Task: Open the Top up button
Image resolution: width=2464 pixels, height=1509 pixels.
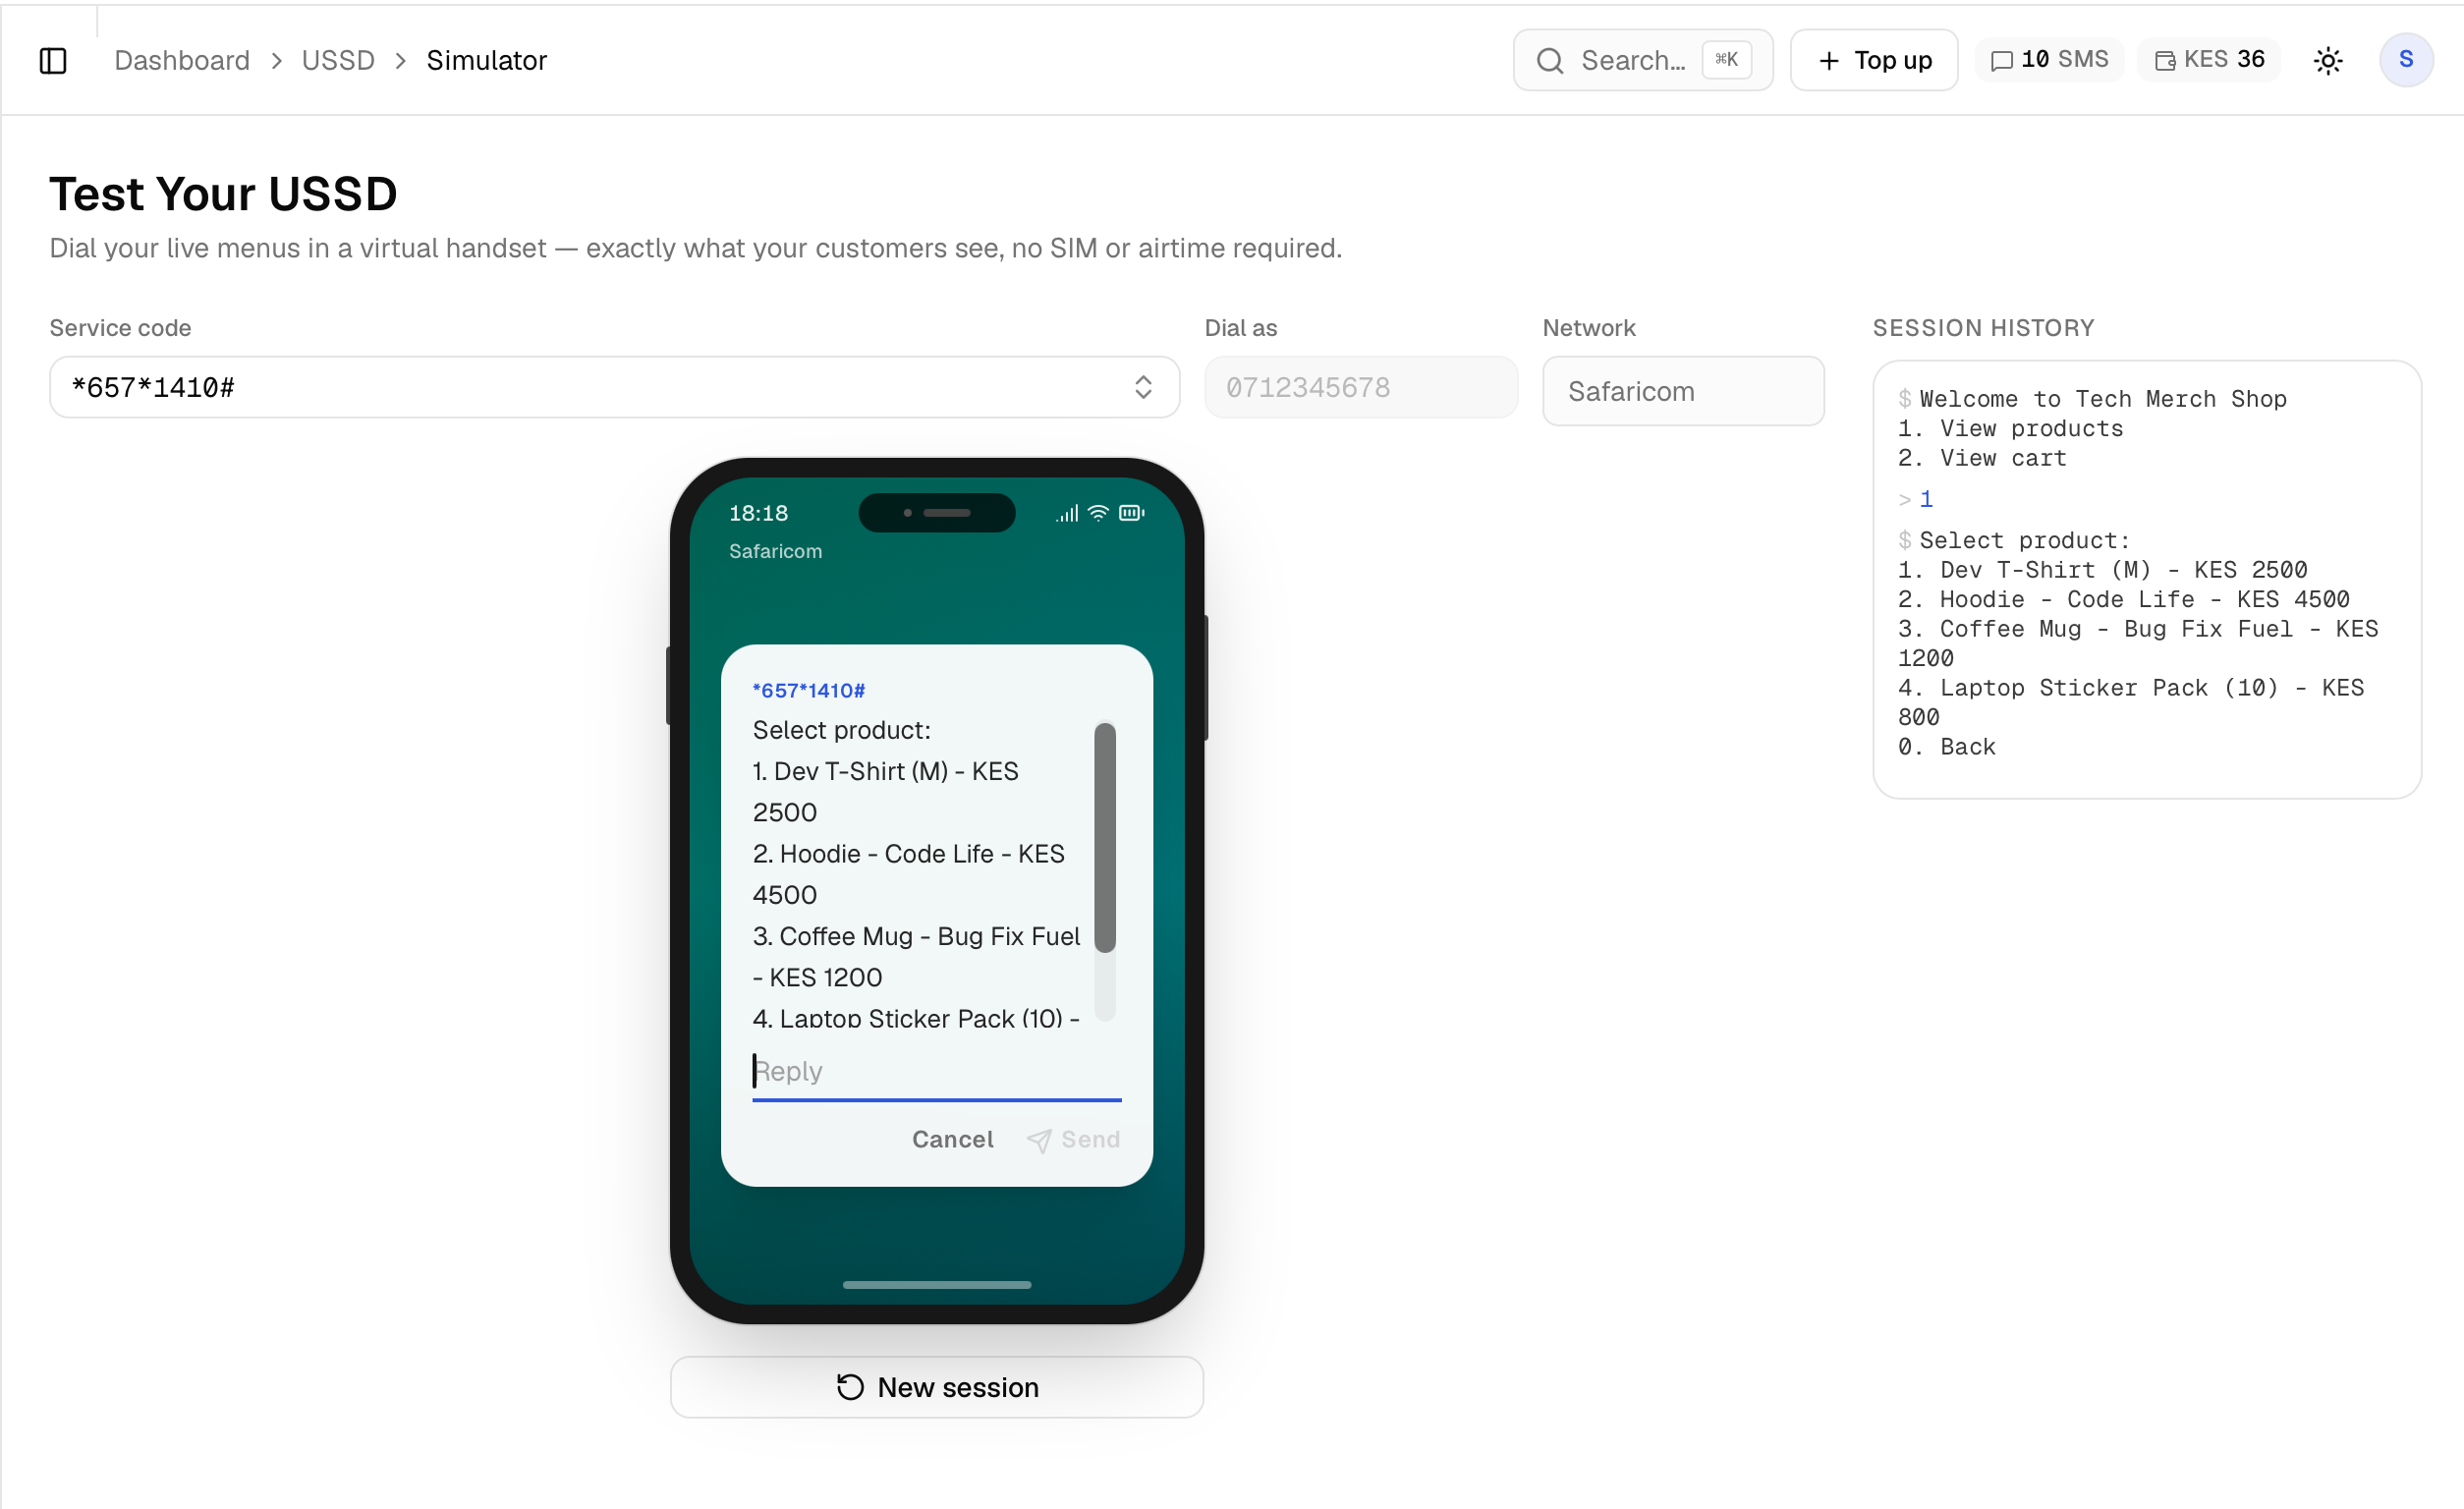Action: 1873,61
